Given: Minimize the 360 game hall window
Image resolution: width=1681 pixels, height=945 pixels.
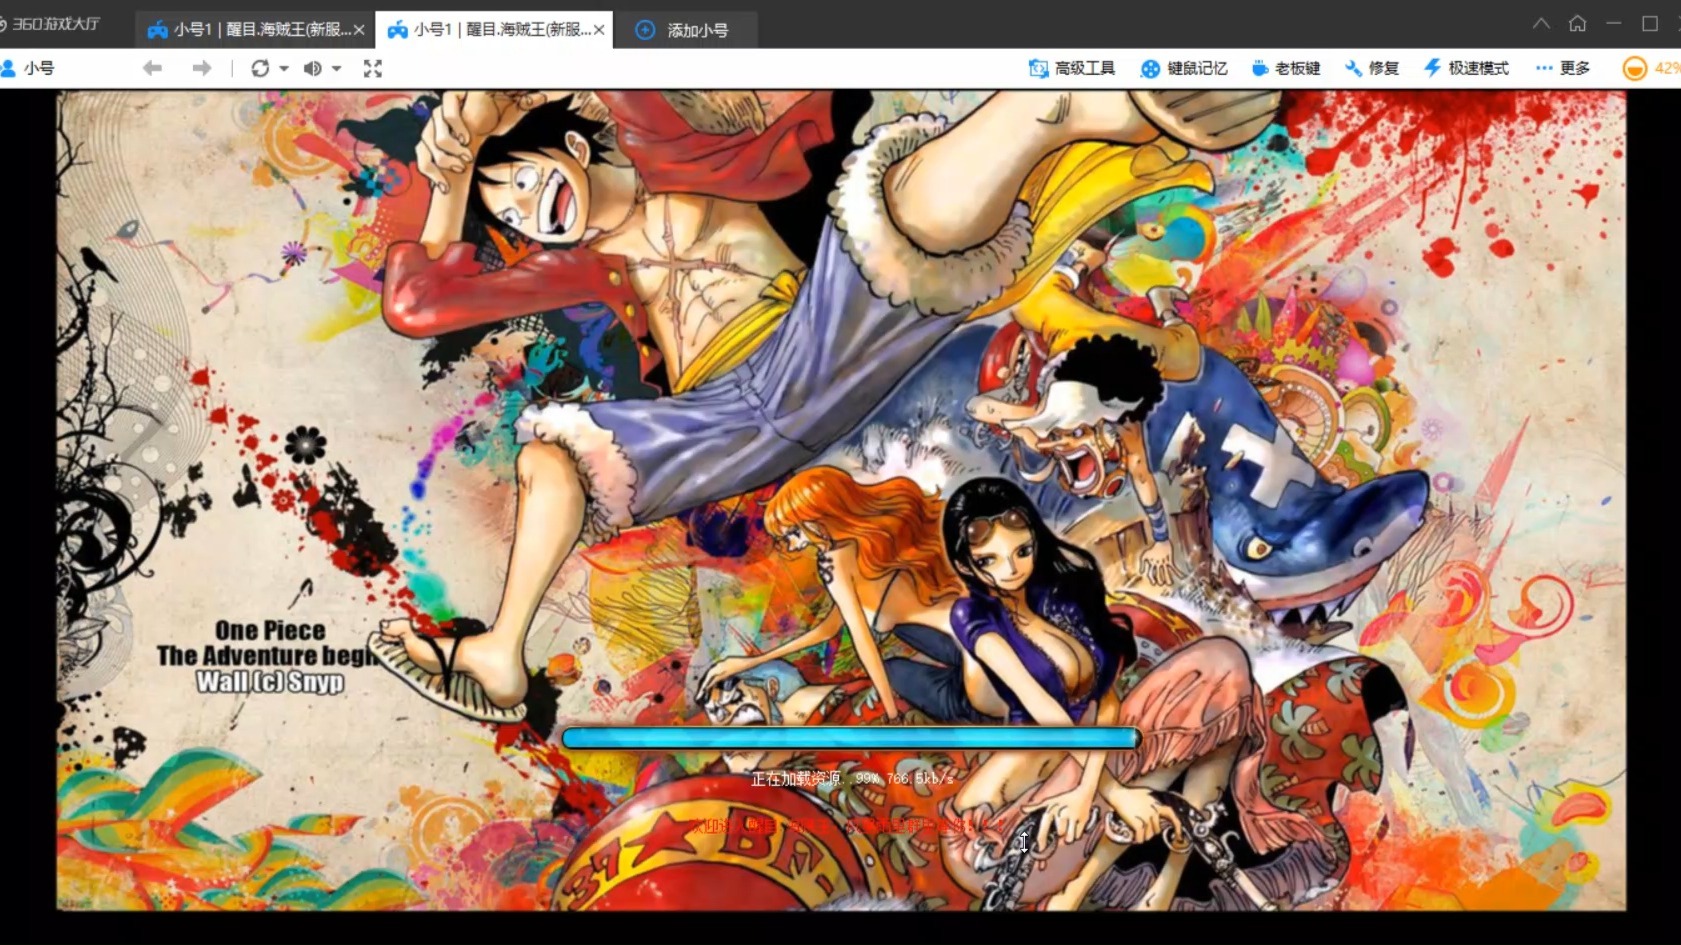Looking at the screenshot, I should point(1613,23).
